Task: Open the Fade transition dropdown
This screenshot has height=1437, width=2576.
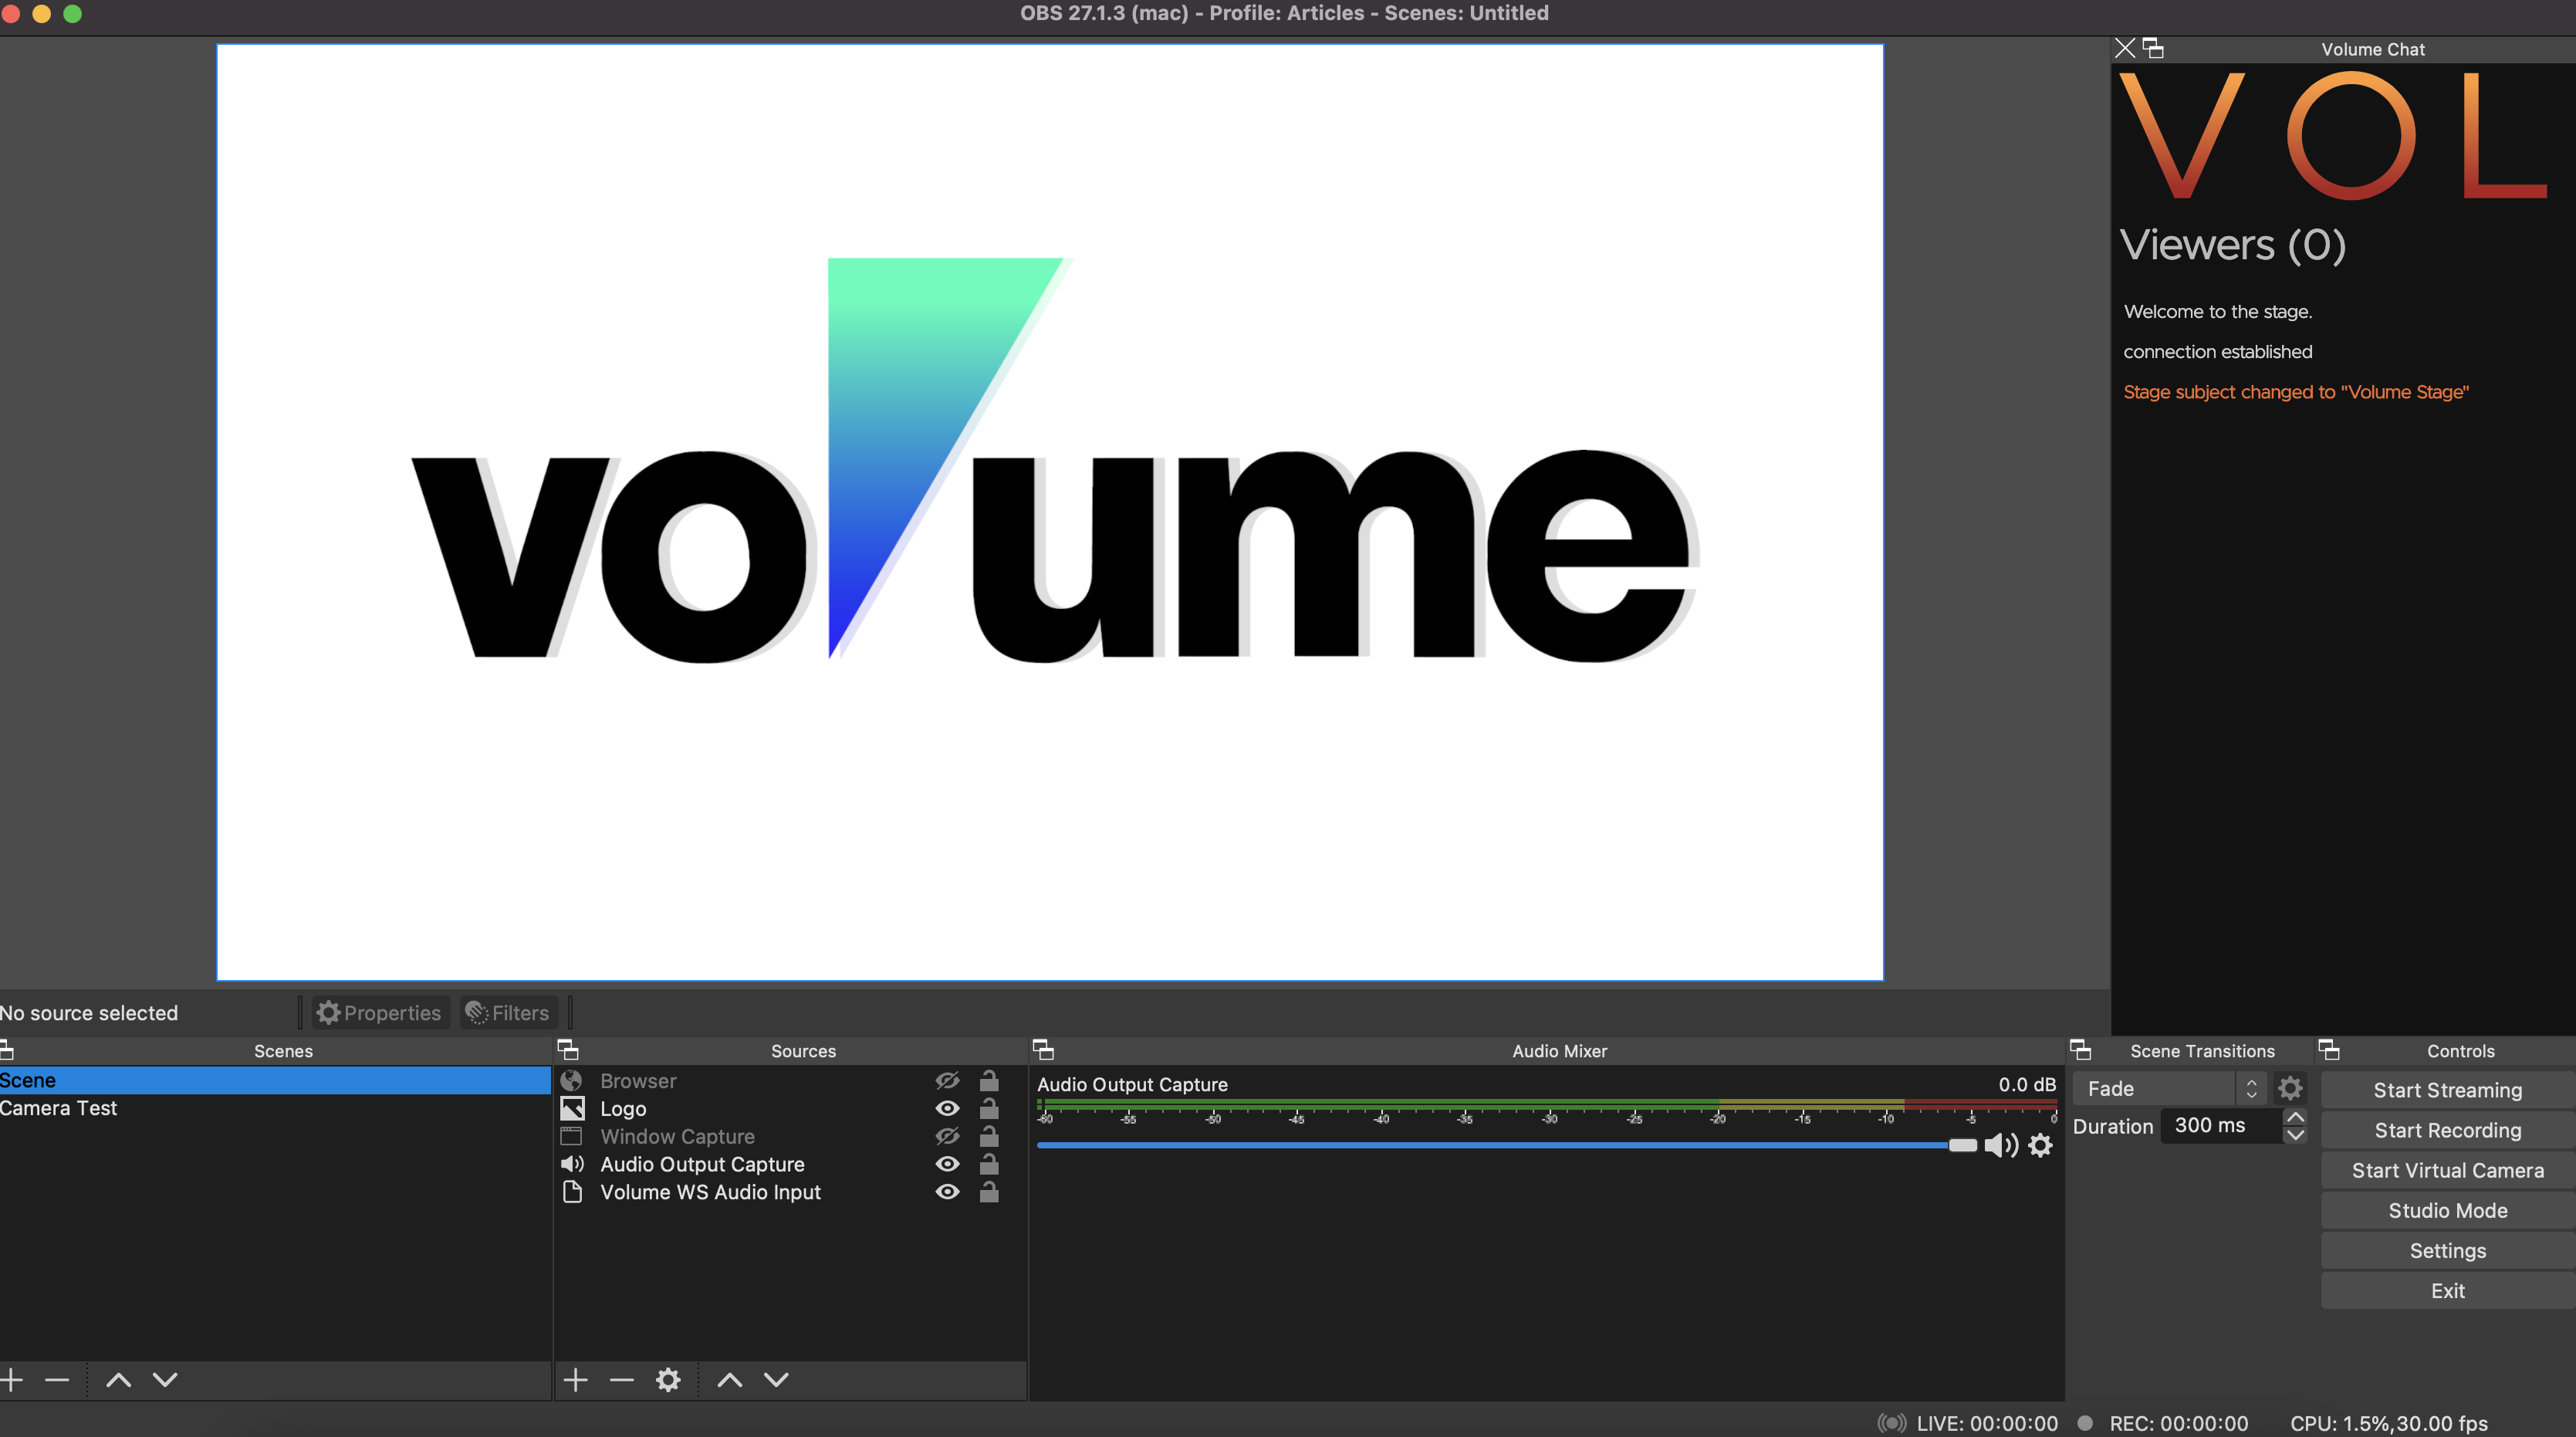Action: 2171,1088
